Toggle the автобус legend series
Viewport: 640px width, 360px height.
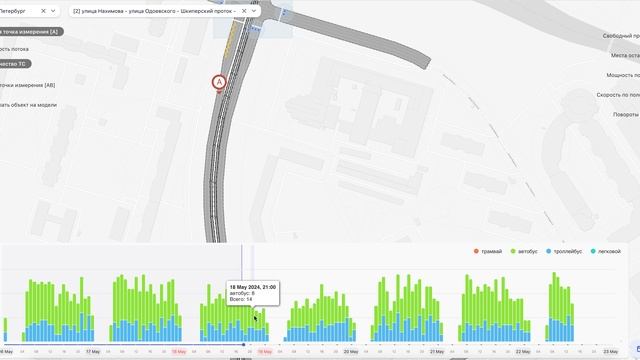tap(524, 251)
